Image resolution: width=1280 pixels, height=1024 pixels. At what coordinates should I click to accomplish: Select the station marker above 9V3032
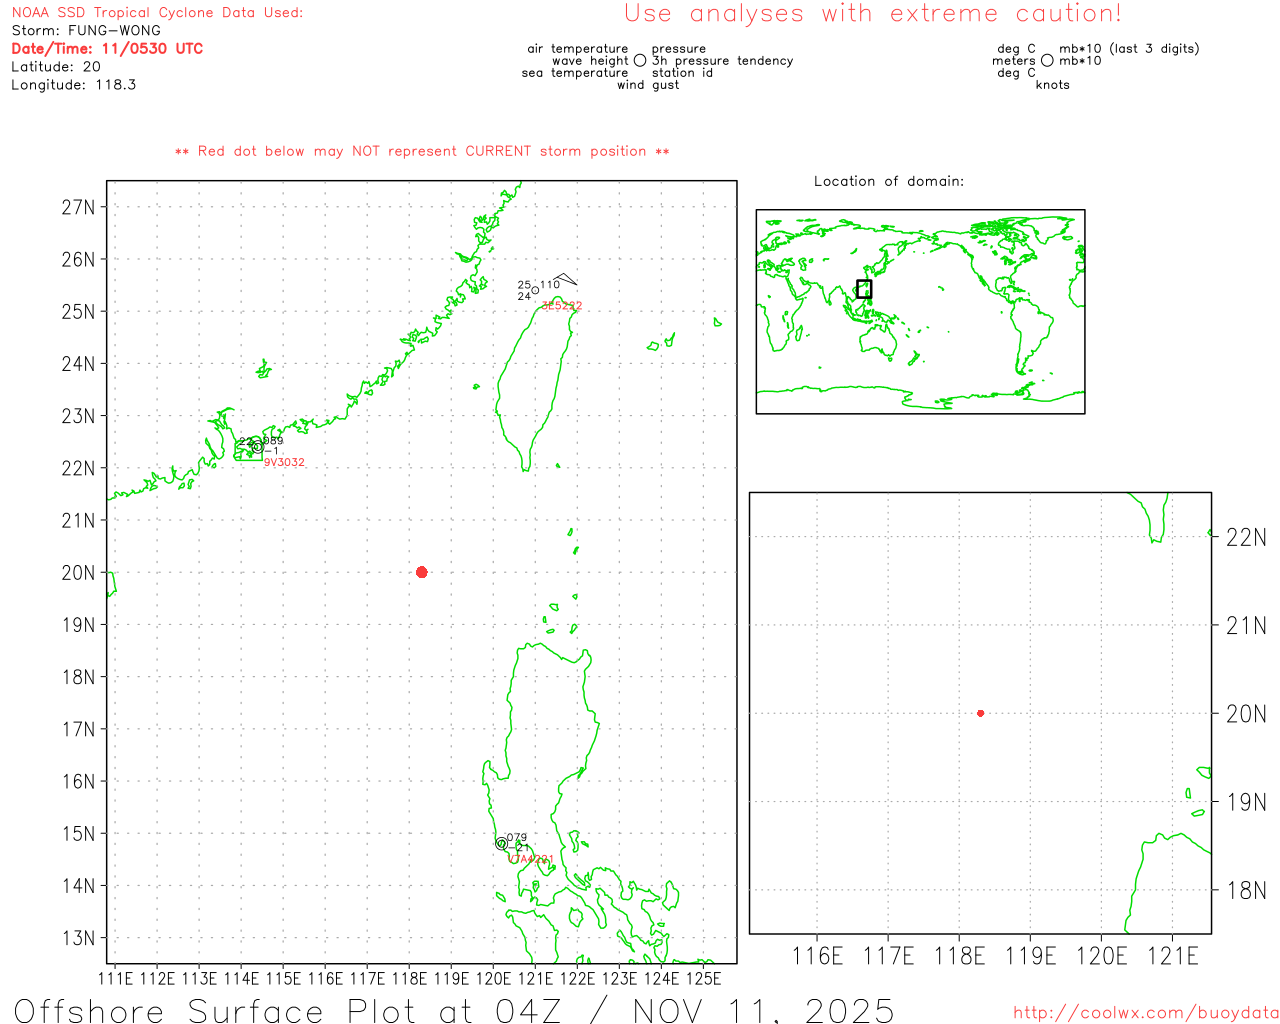point(257,447)
